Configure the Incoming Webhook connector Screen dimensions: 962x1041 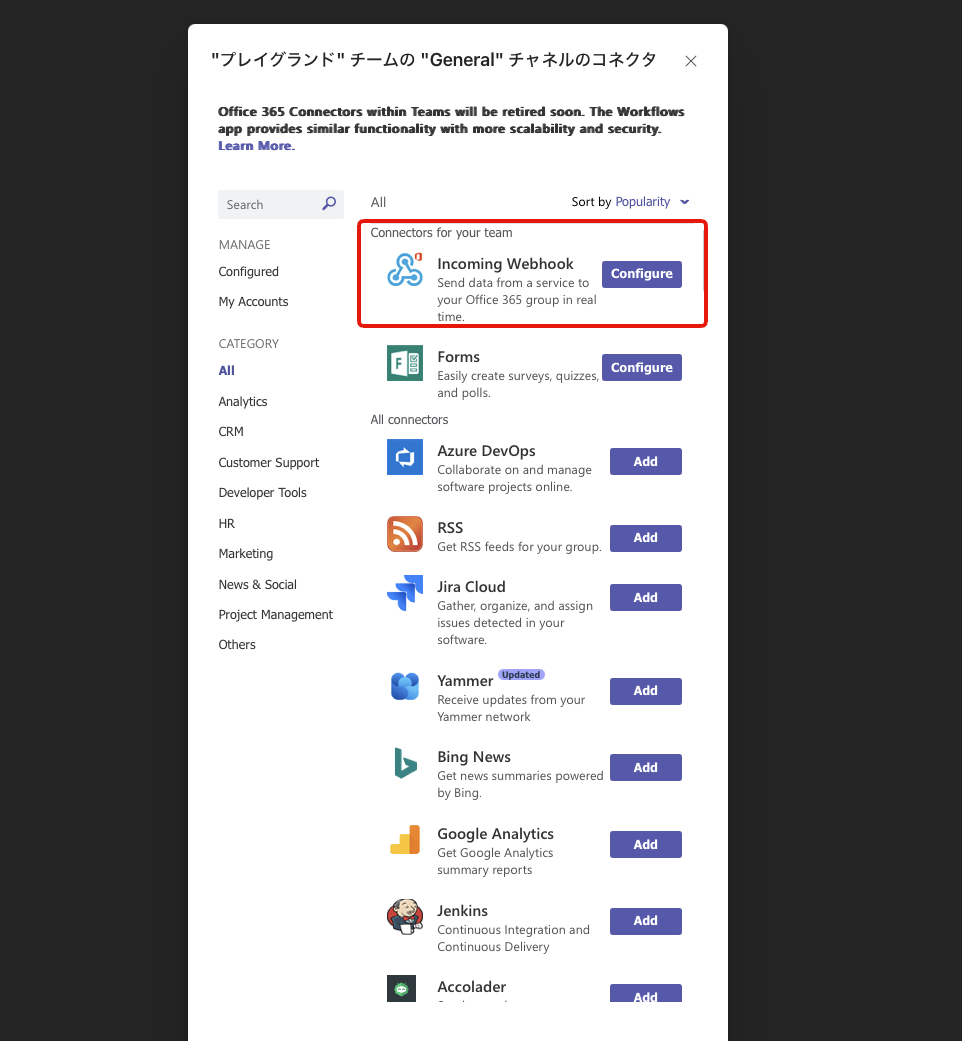click(x=641, y=274)
